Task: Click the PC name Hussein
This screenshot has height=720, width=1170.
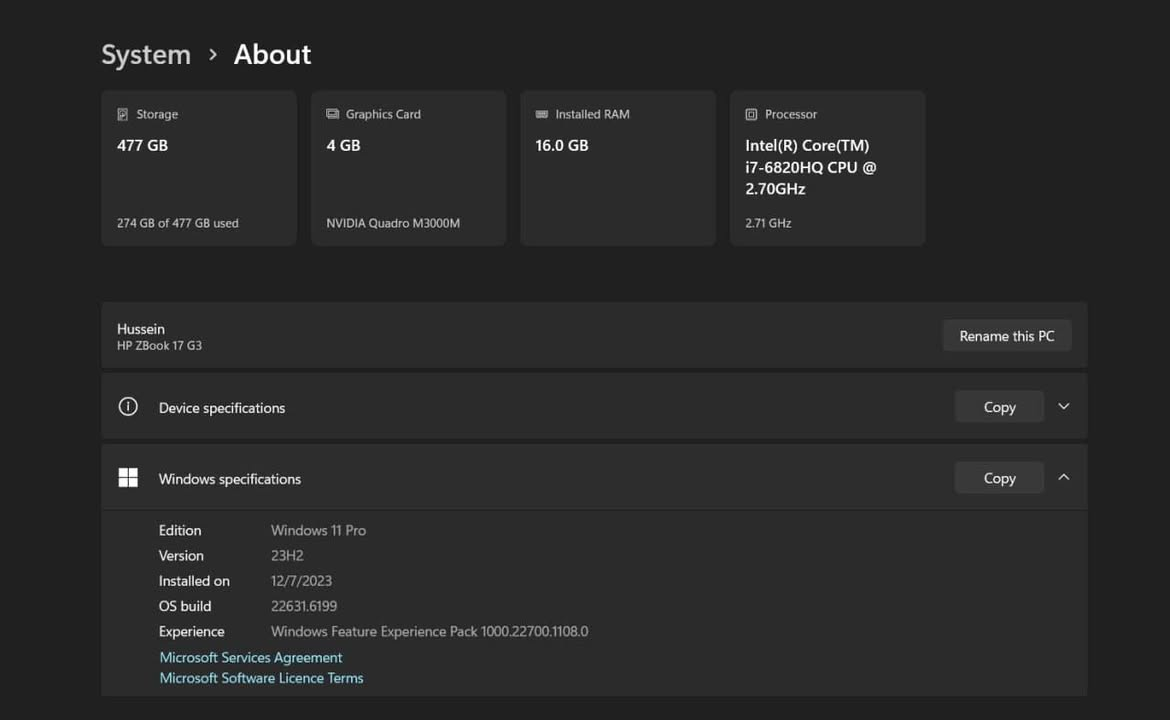Action: point(141,329)
